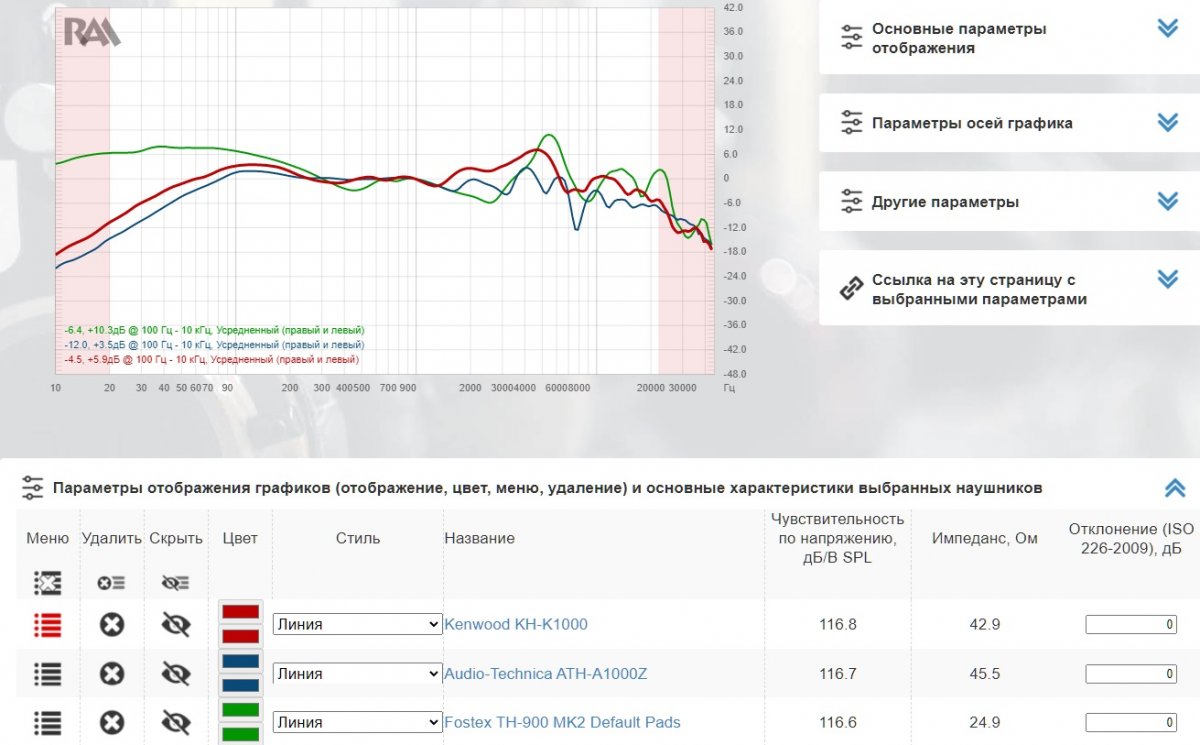Hide the Audio-Technica ATH-A1000Z curve
Image resolution: width=1200 pixels, height=745 pixels.
(x=176, y=674)
